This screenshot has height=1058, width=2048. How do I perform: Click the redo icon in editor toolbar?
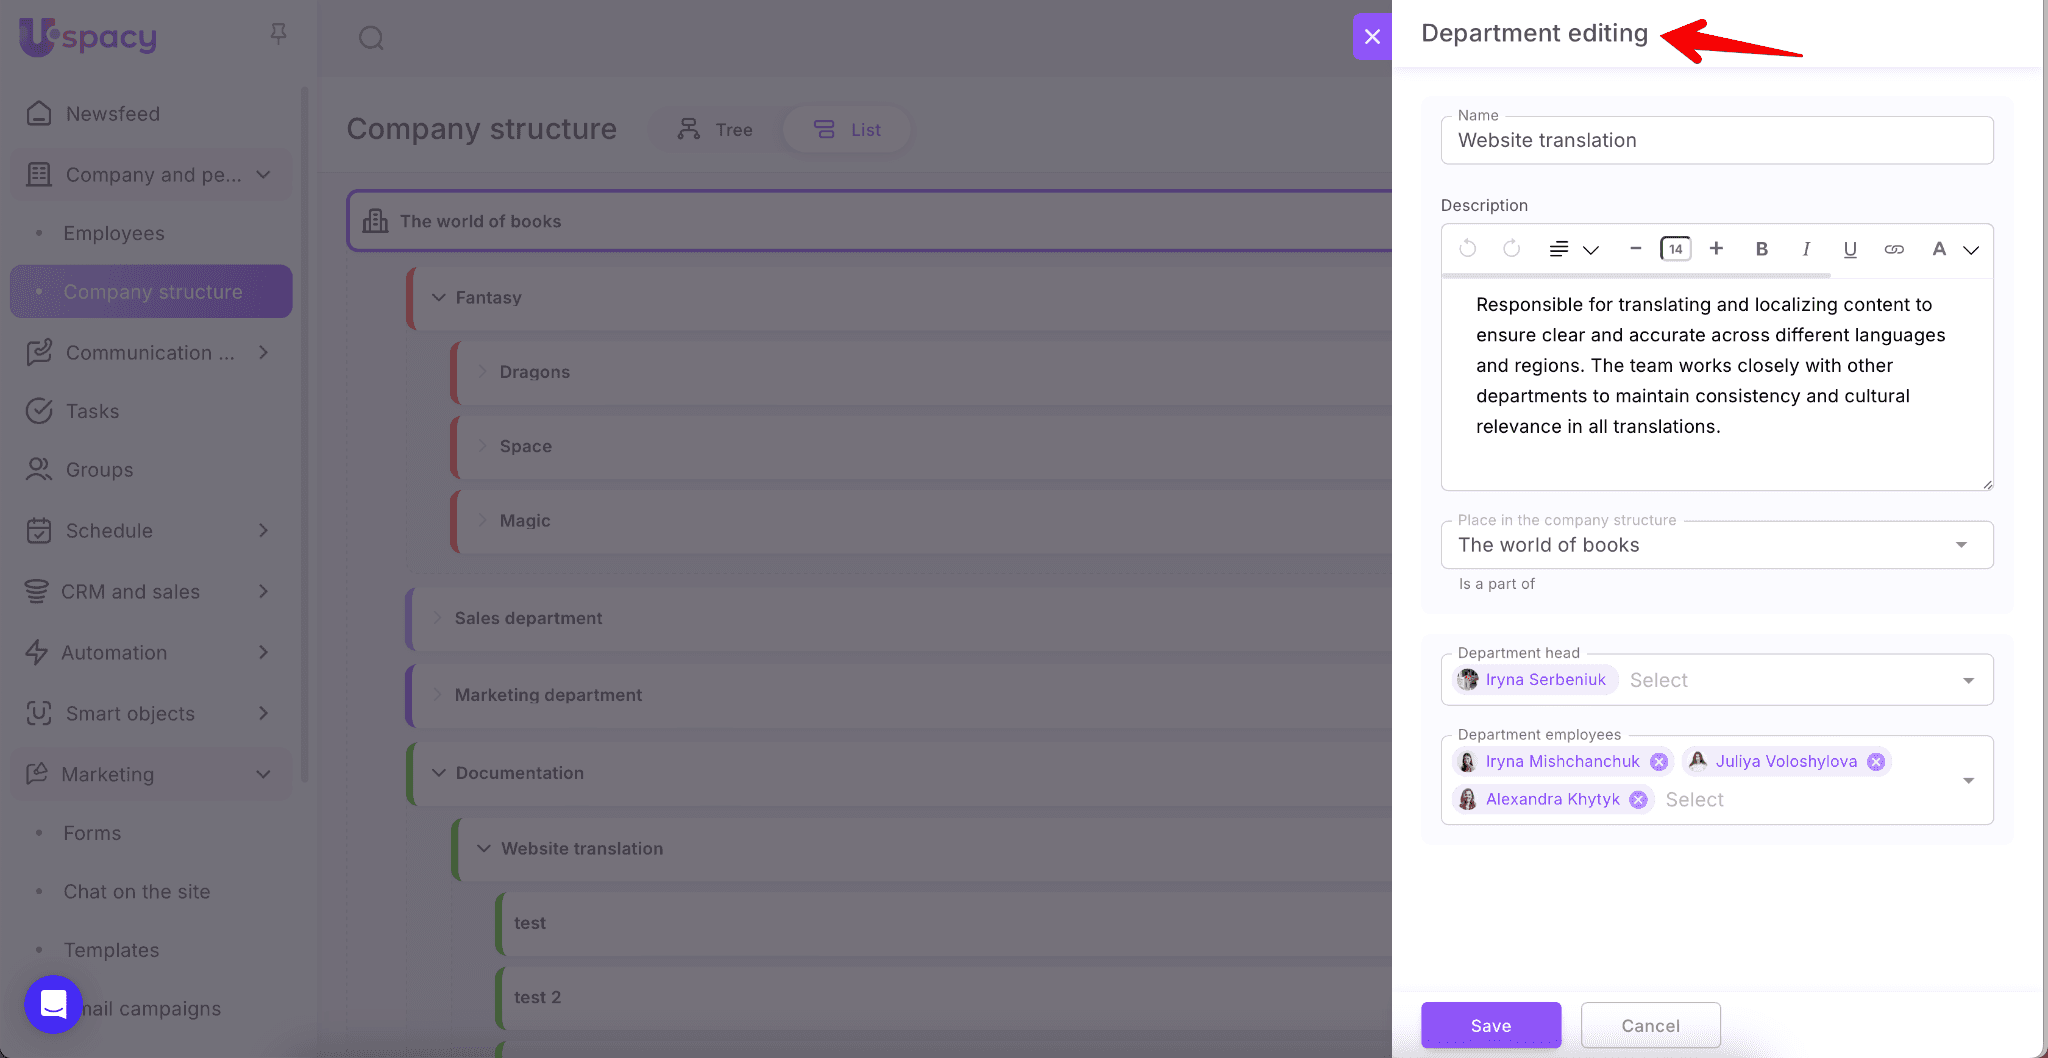1512,248
